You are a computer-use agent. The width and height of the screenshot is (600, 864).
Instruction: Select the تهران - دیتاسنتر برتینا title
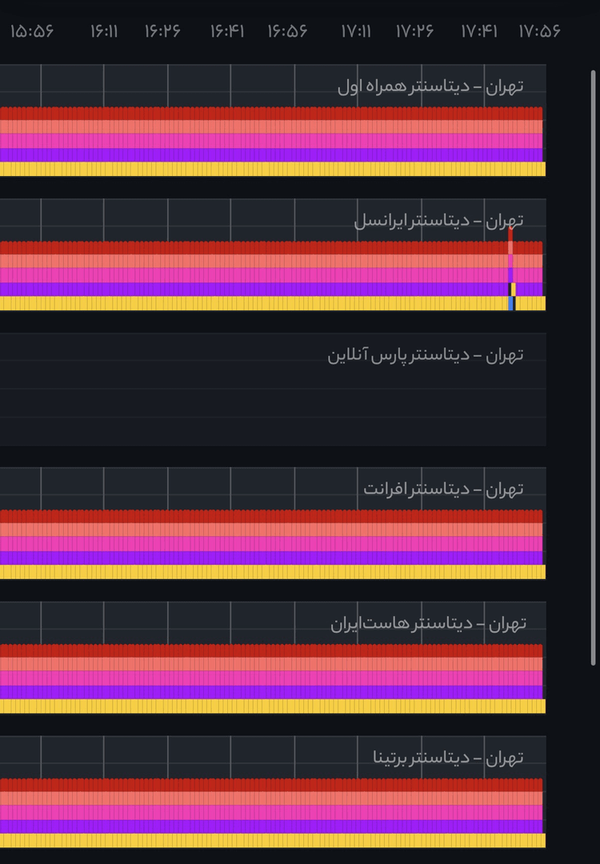[448, 758]
